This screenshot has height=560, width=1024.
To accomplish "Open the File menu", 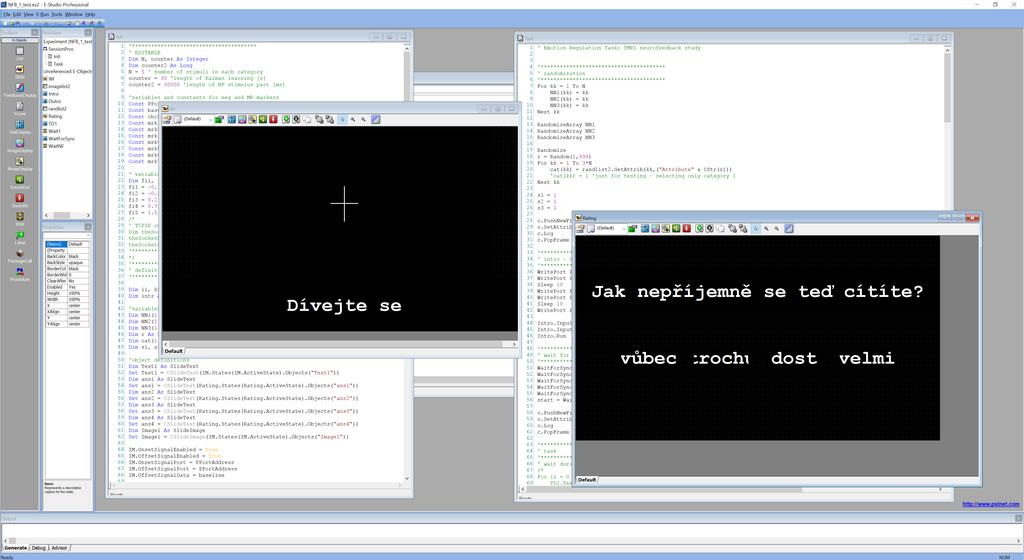I will 7,14.
